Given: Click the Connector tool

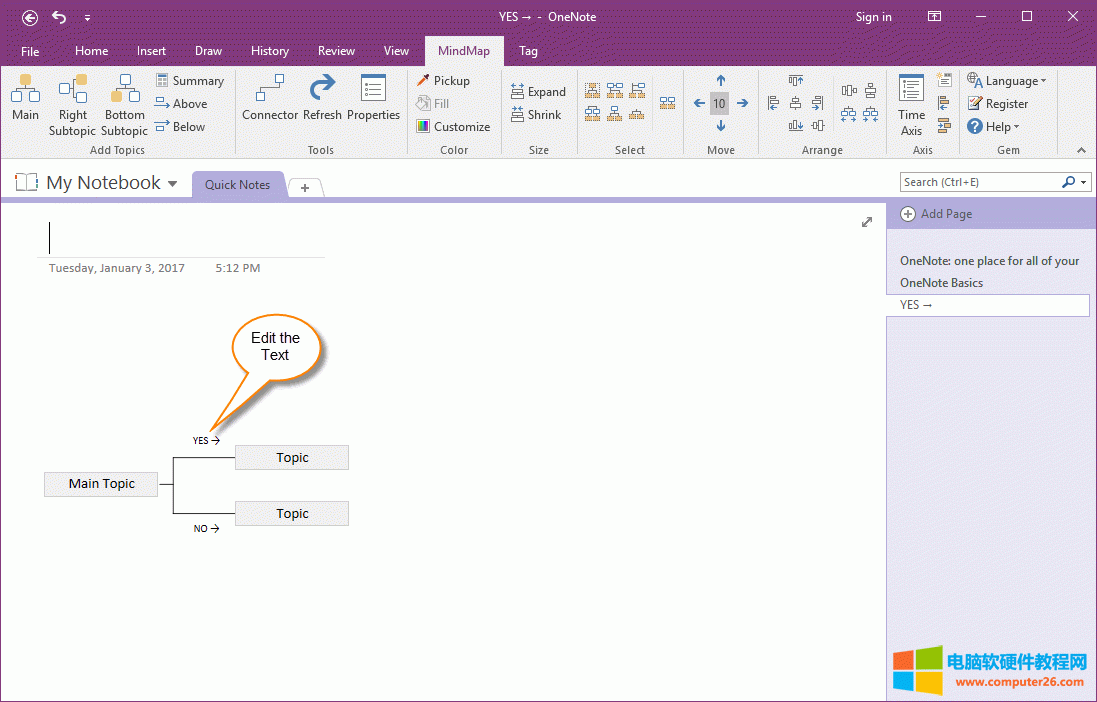Looking at the screenshot, I should click(270, 101).
